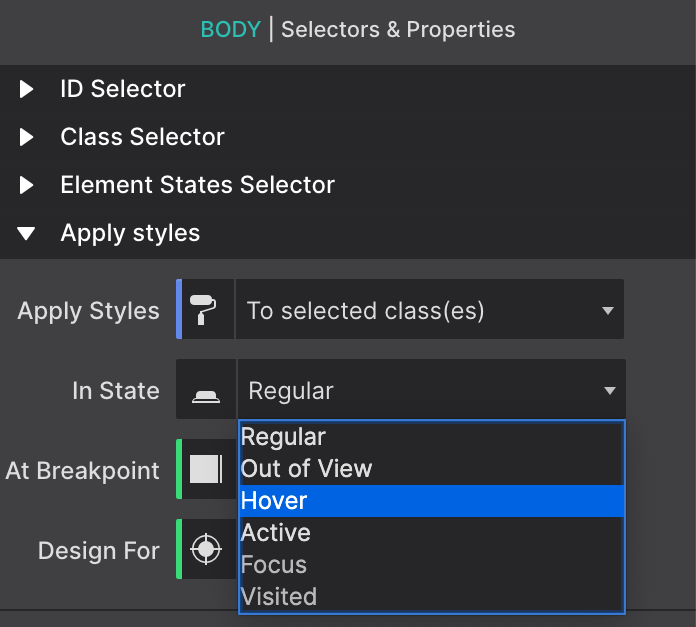696x627 pixels.
Task: Click the paint roller Apply Styles icon
Action: 203,309
